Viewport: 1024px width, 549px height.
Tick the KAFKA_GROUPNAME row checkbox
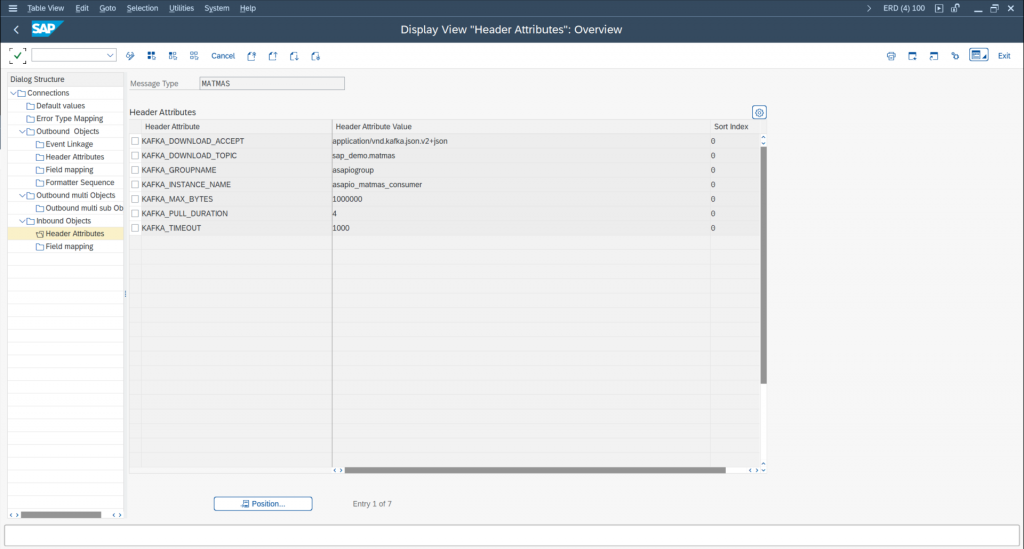tap(135, 170)
